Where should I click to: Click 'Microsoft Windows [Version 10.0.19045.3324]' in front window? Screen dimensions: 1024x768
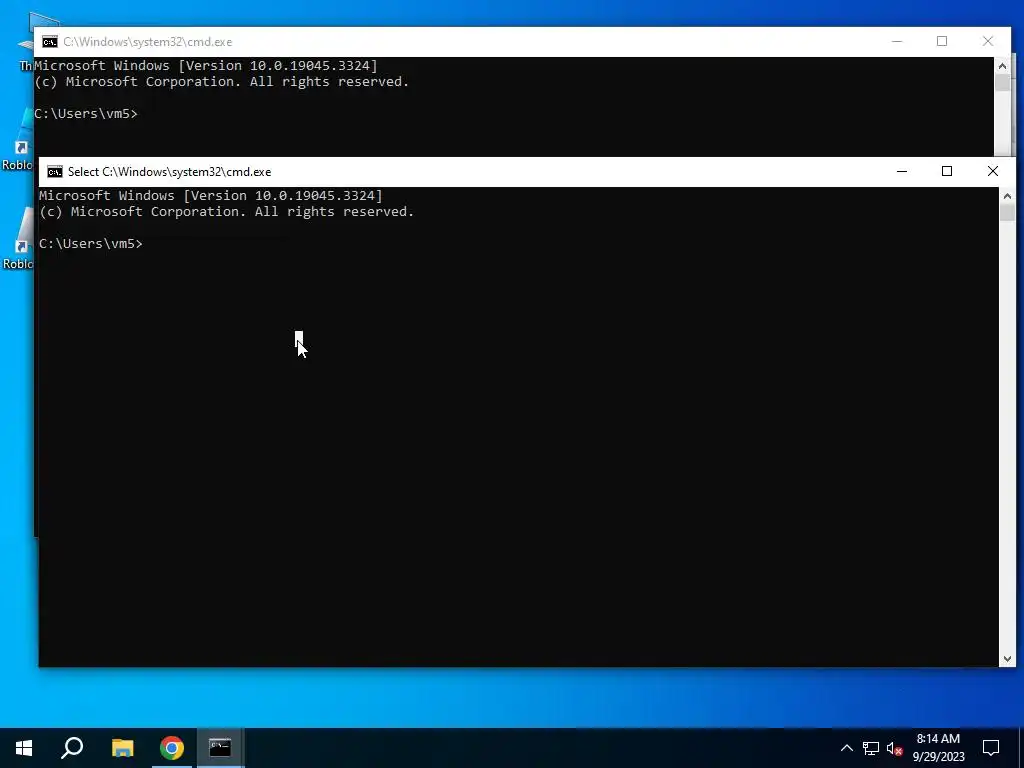(x=211, y=195)
